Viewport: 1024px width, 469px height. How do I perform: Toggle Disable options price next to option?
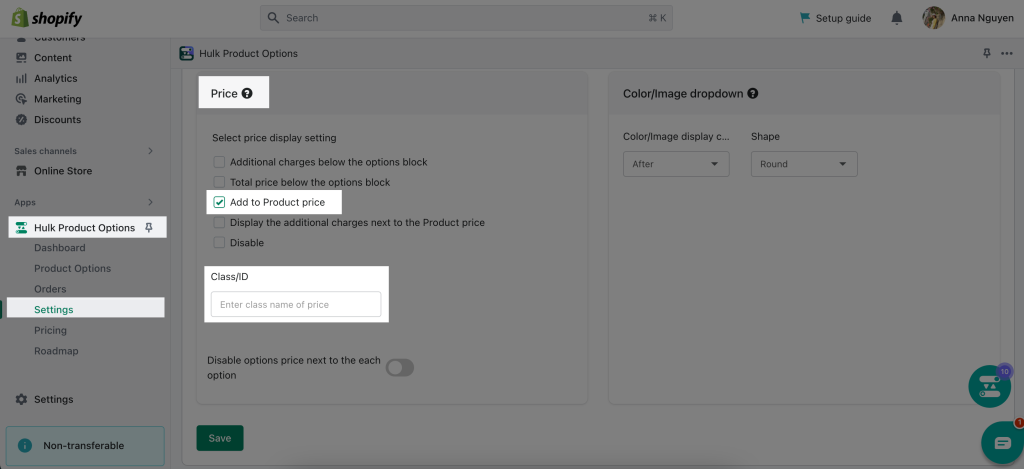coord(400,368)
